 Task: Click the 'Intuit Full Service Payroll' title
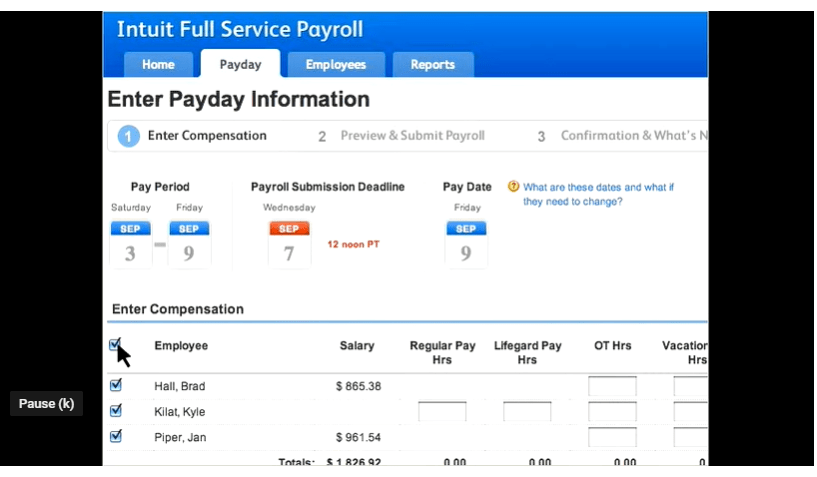[x=240, y=29]
